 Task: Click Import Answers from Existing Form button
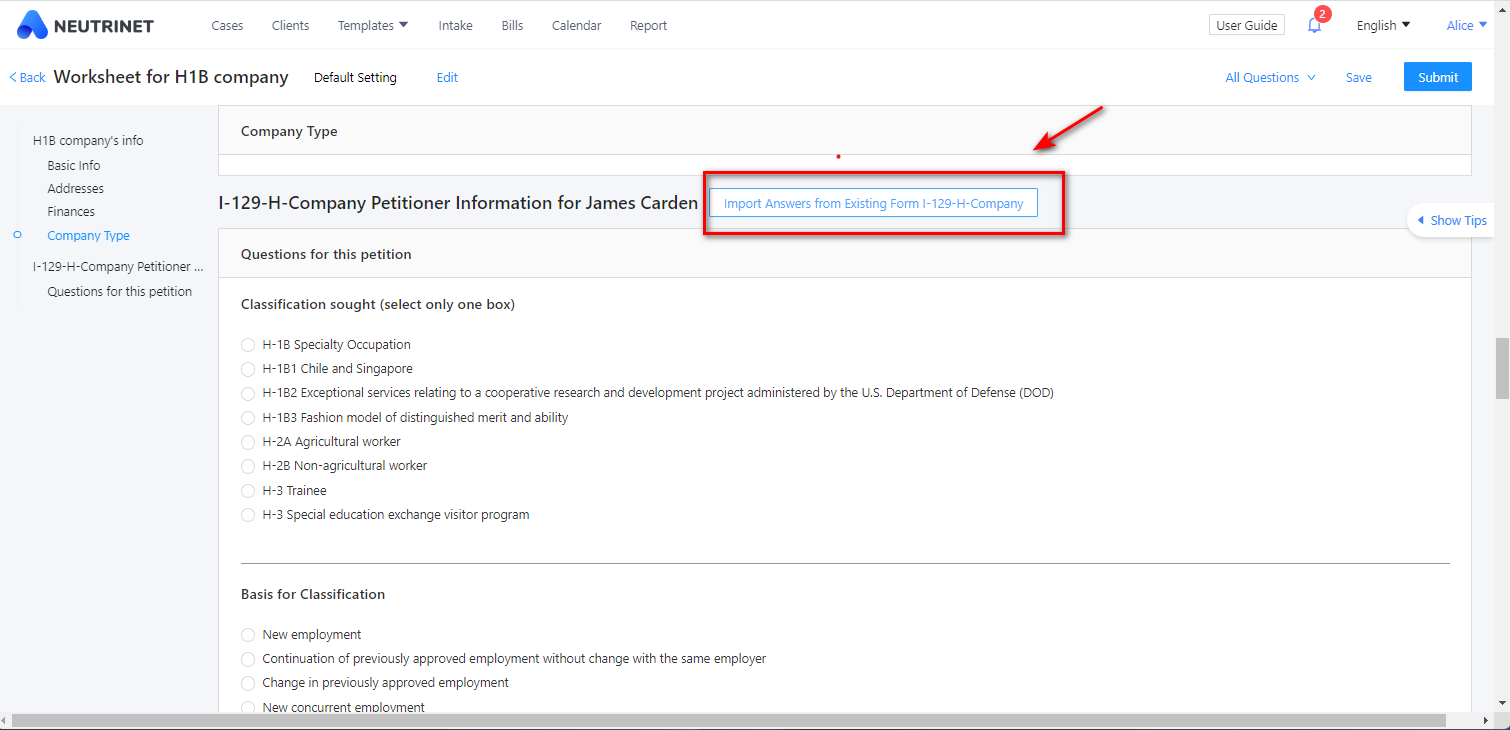click(873, 203)
